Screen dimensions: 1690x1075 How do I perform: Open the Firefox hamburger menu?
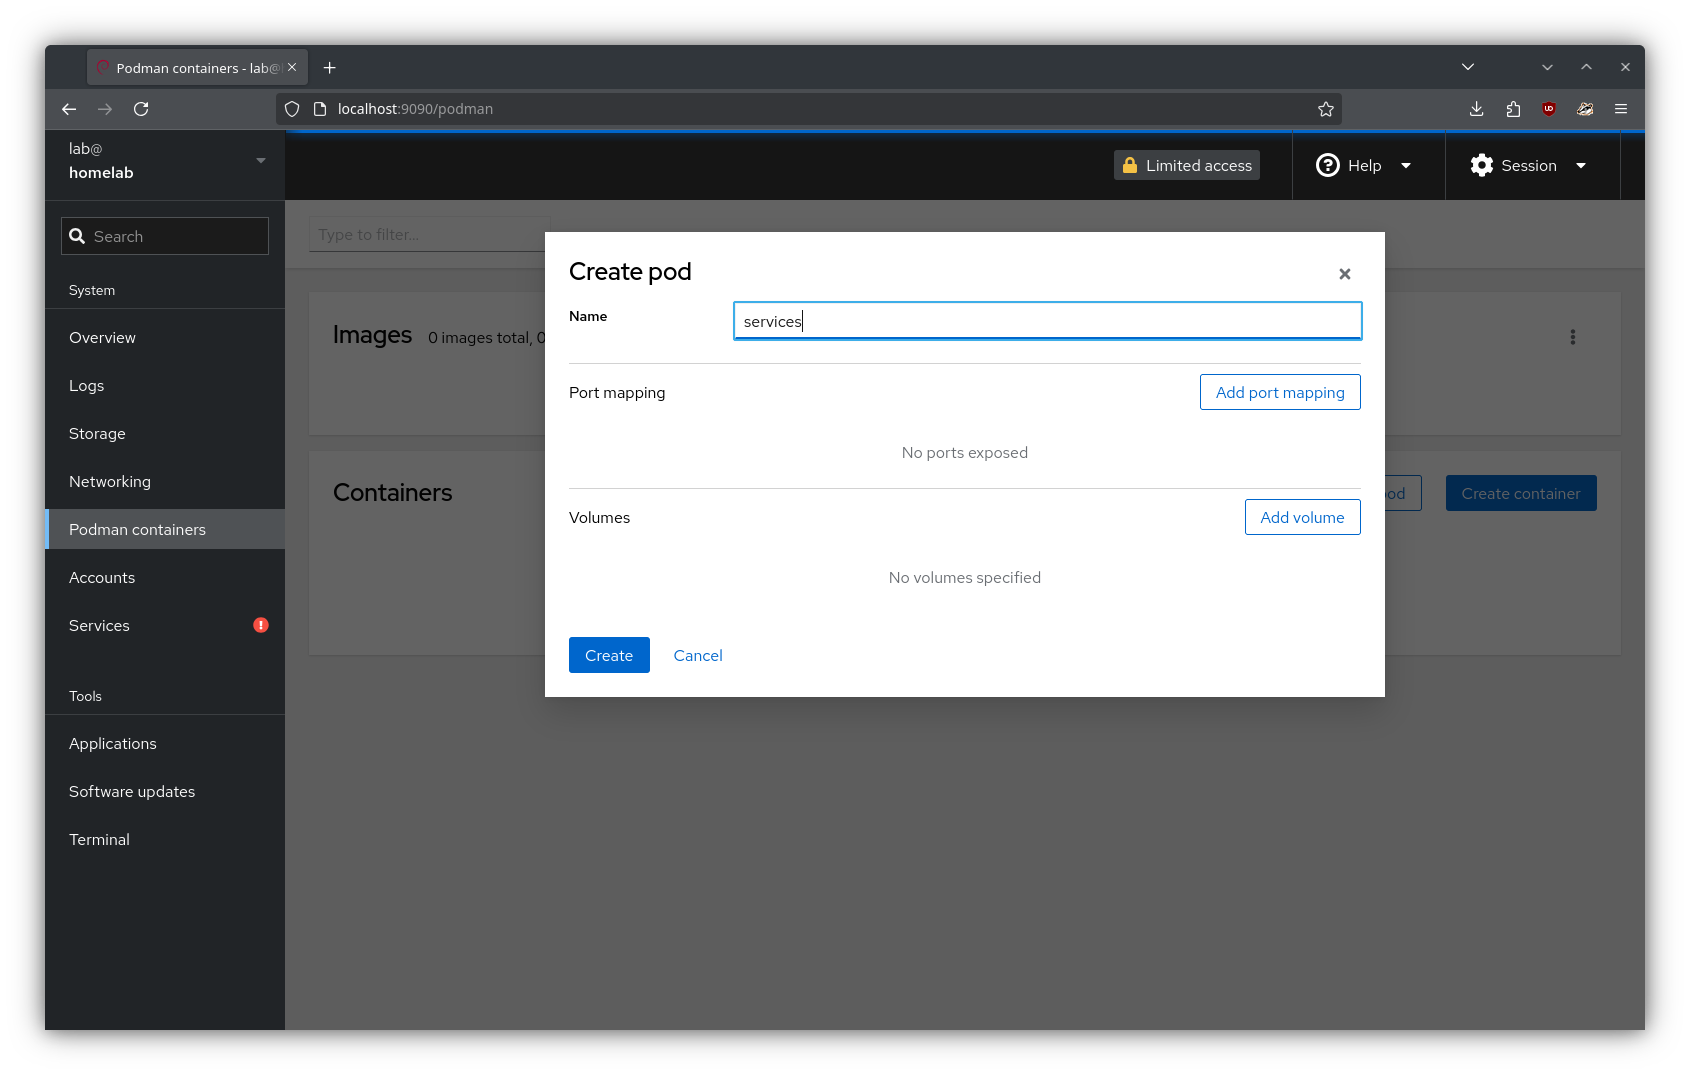(1620, 109)
